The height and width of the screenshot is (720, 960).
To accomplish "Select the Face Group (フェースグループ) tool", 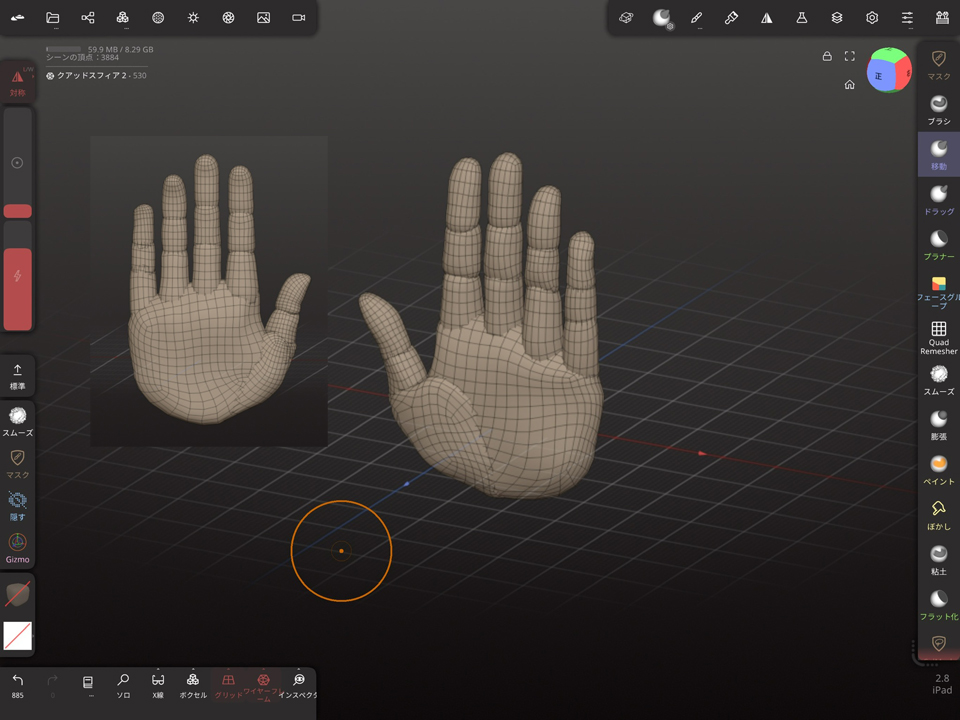I will [938, 290].
